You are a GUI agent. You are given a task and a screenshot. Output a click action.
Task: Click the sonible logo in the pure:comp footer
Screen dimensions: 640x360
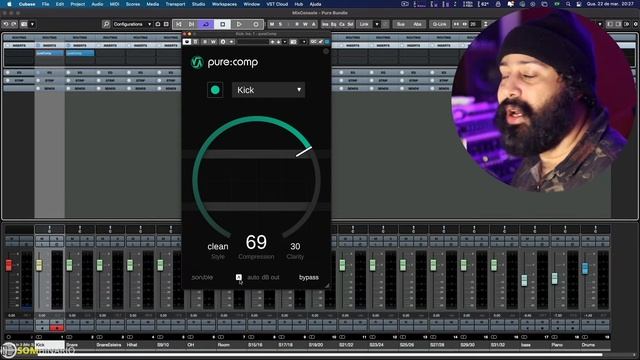click(x=202, y=278)
